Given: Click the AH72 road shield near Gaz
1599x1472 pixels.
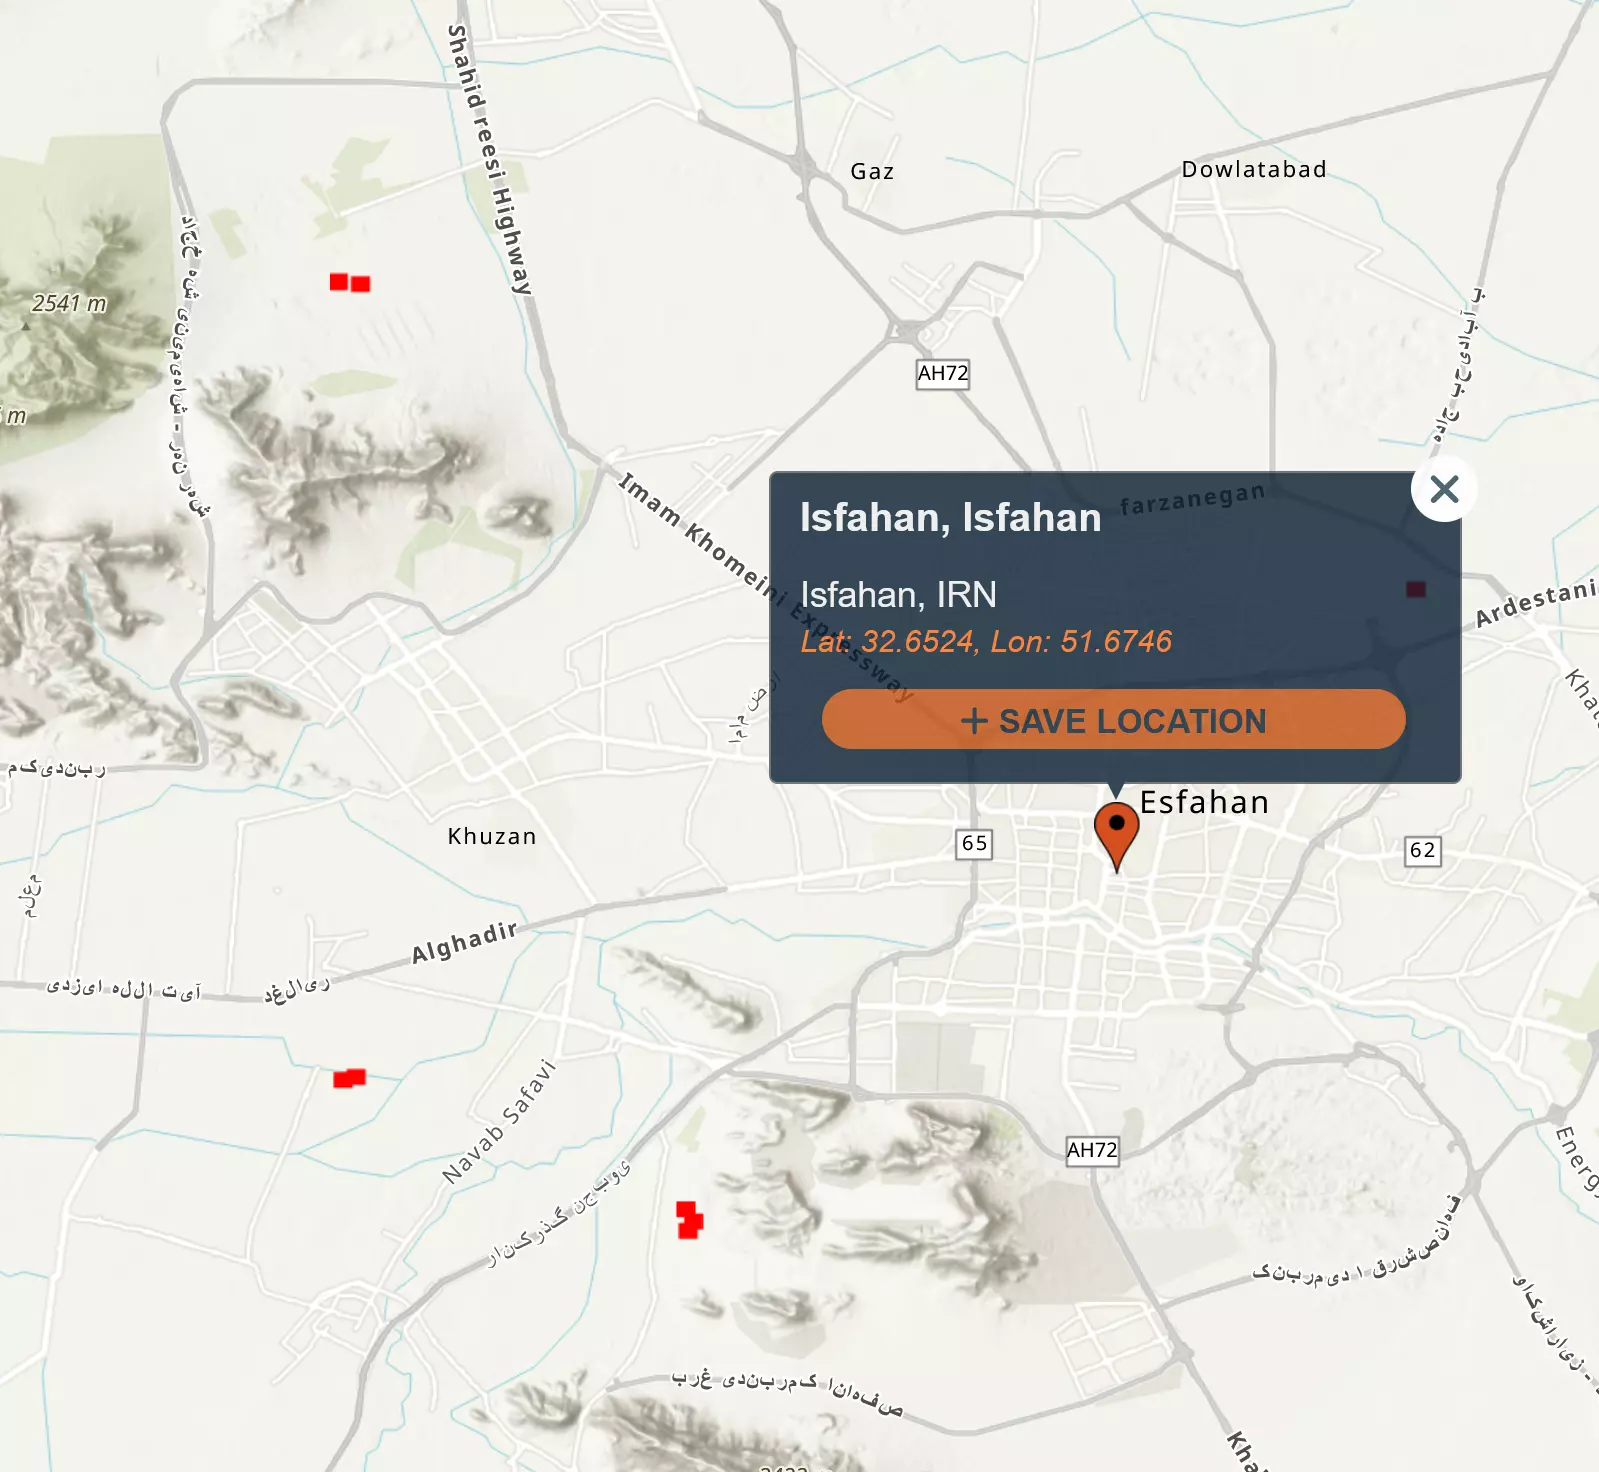Looking at the screenshot, I should pyautogui.click(x=943, y=374).
